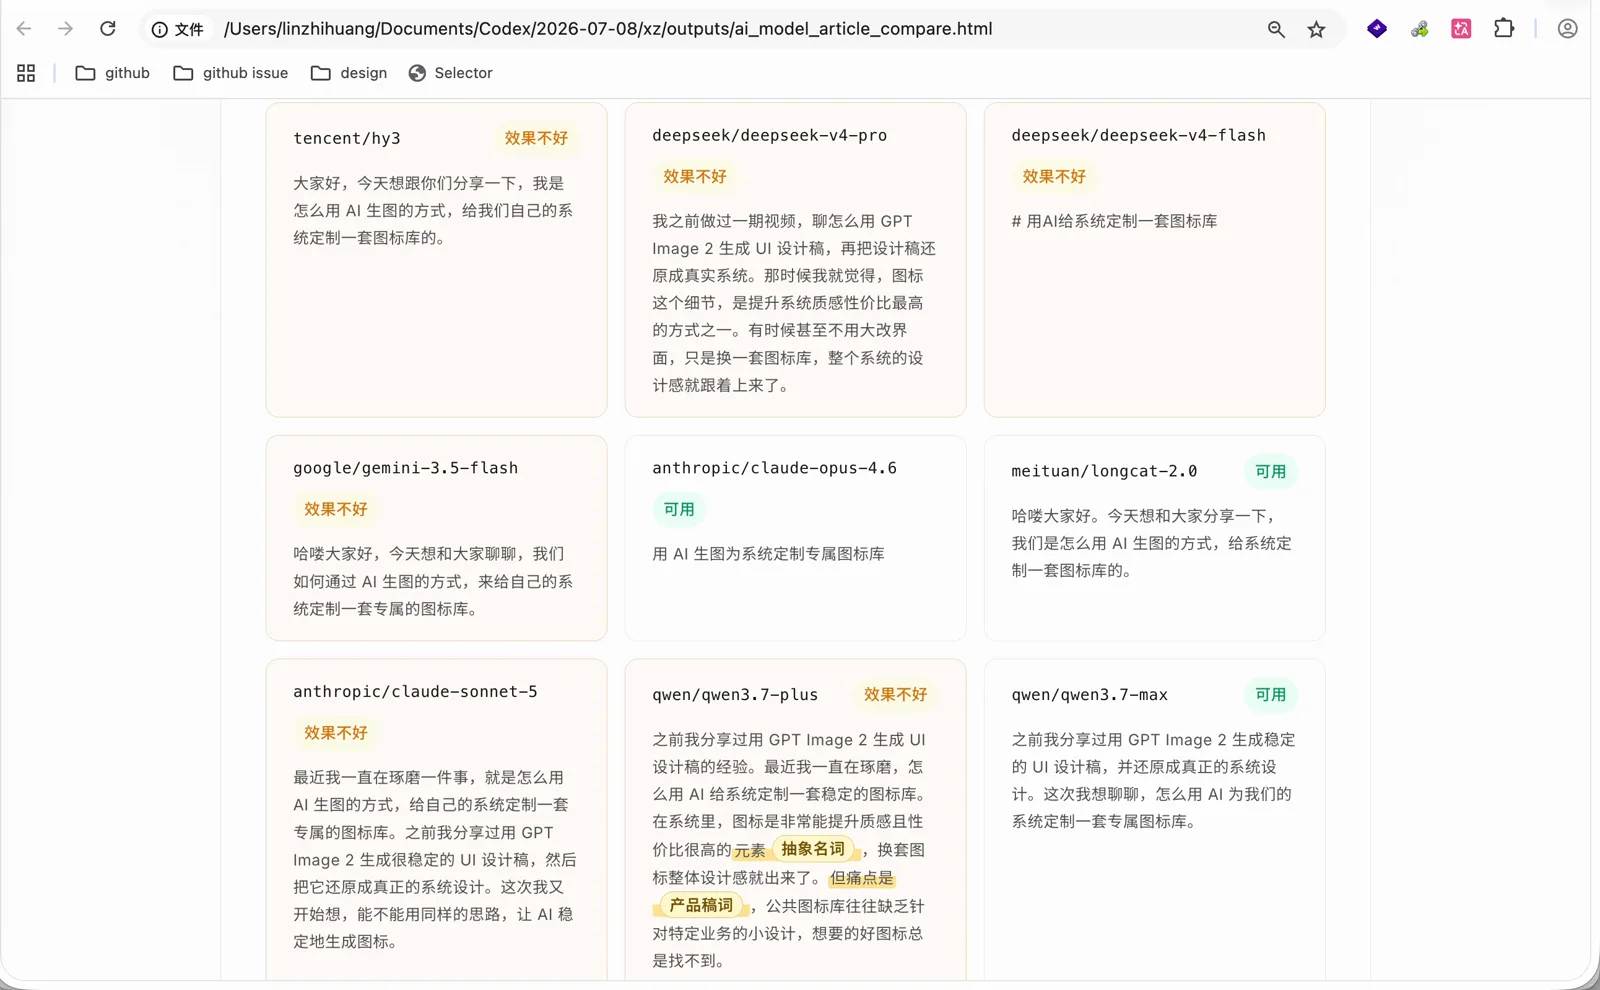Click the google/gemini-3.5-flash model title
The image size is (1600, 990).
(406, 468)
